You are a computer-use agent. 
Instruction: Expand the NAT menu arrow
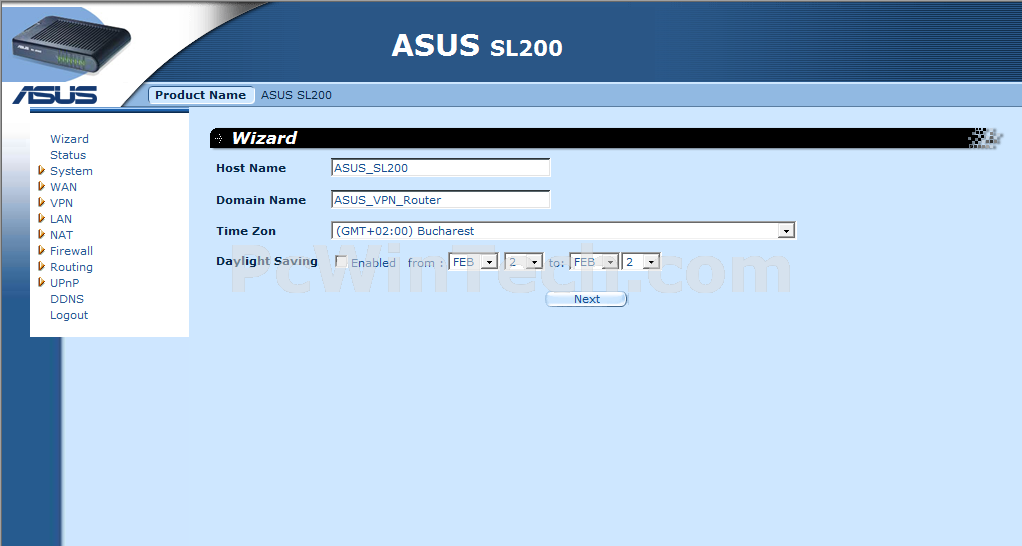click(41, 235)
